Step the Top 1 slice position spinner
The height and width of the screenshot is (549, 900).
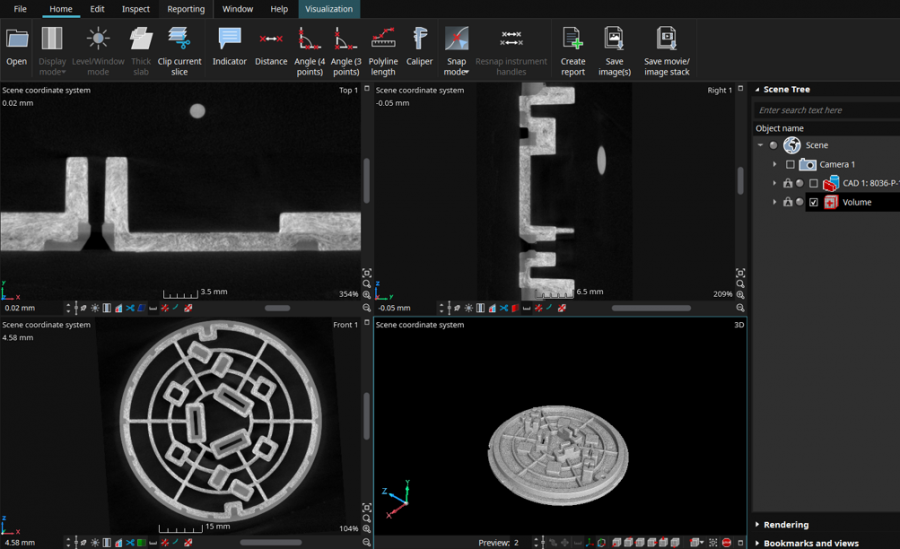tap(68, 308)
